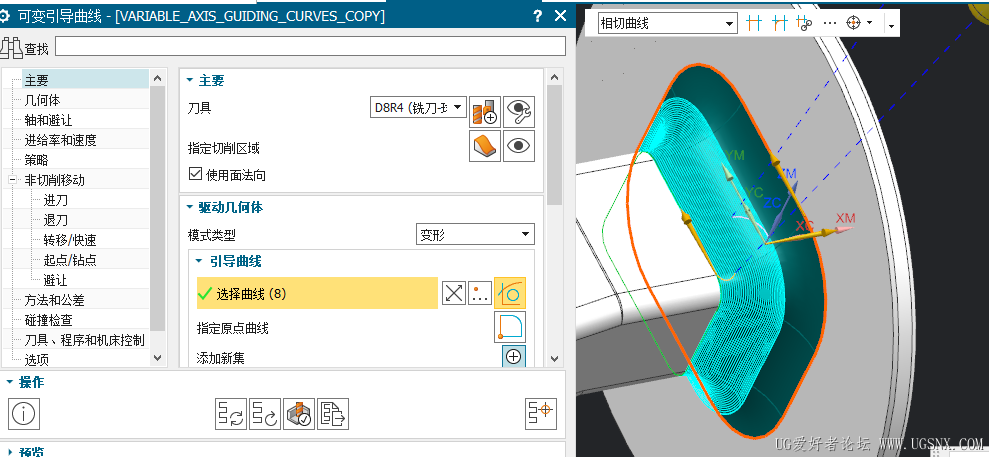Select 轴和避让 in navigation tree

pos(48,120)
